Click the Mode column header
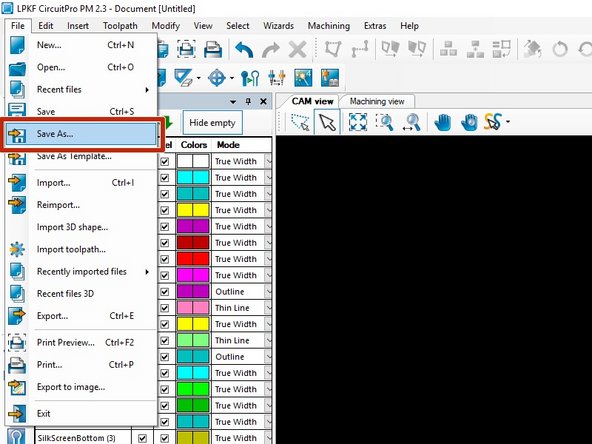The height and width of the screenshot is (444, 592). click(228, 145)
